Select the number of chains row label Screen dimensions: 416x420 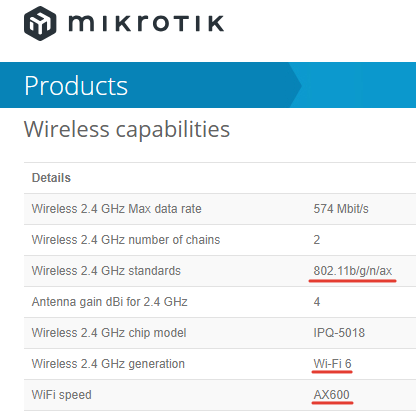[126, 240]
